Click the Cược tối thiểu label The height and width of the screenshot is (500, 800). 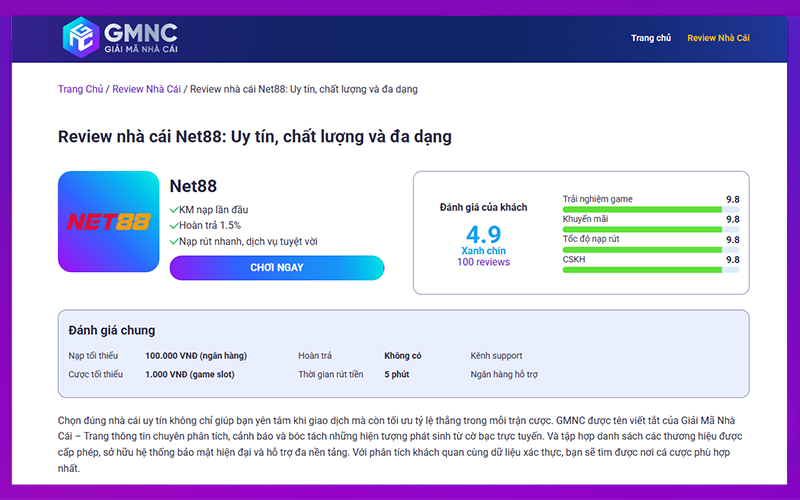(x=95, y=374)
